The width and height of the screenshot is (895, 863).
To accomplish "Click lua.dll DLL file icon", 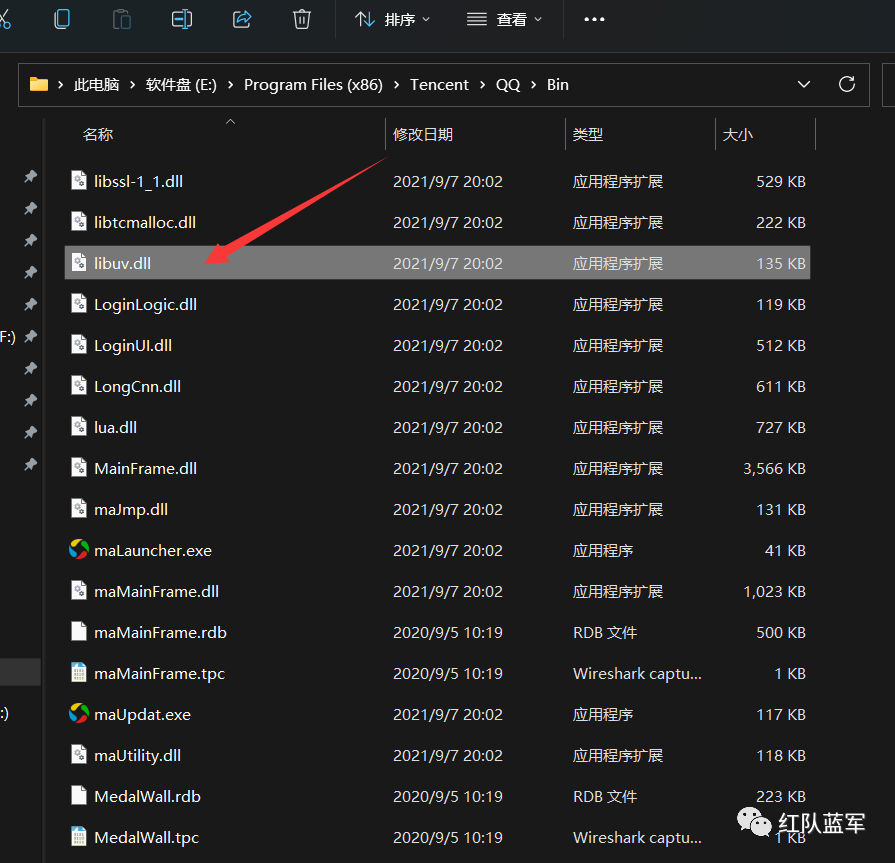I will point(79,426).
